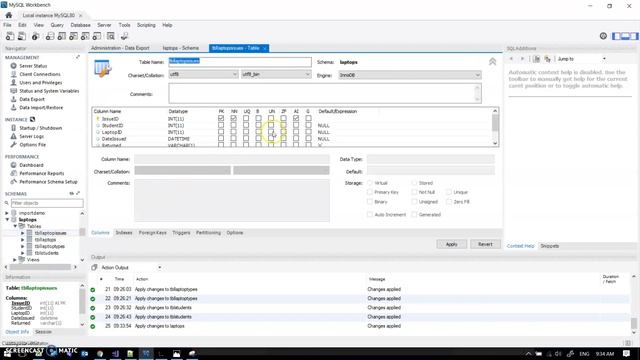Screen dimensions: 640x360
Task: Open the utf8 charset dropdown
Action: pyautogui.click(x=203, y=74)
